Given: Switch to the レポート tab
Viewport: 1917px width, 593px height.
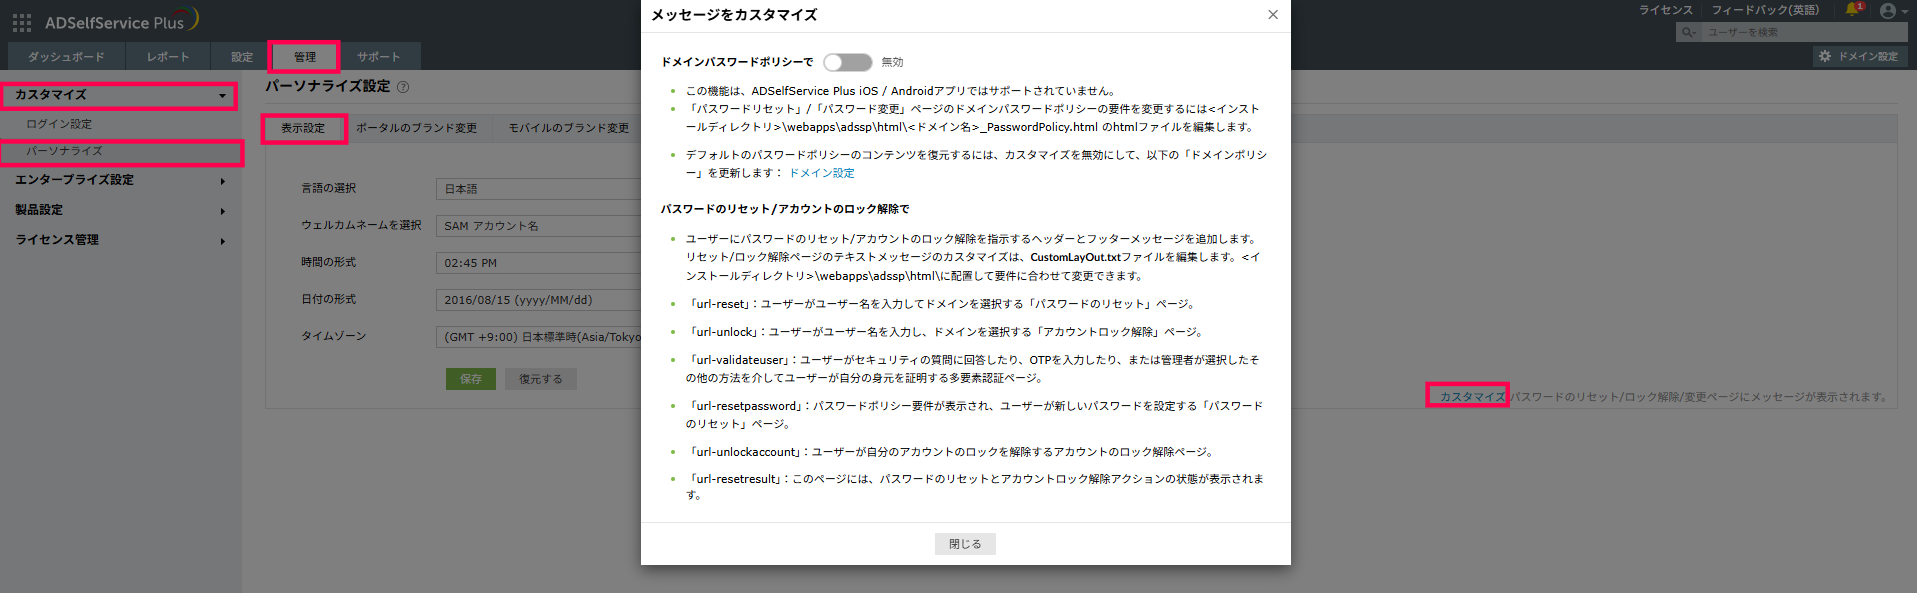Looking at the screenshot, I should (168, 57).
